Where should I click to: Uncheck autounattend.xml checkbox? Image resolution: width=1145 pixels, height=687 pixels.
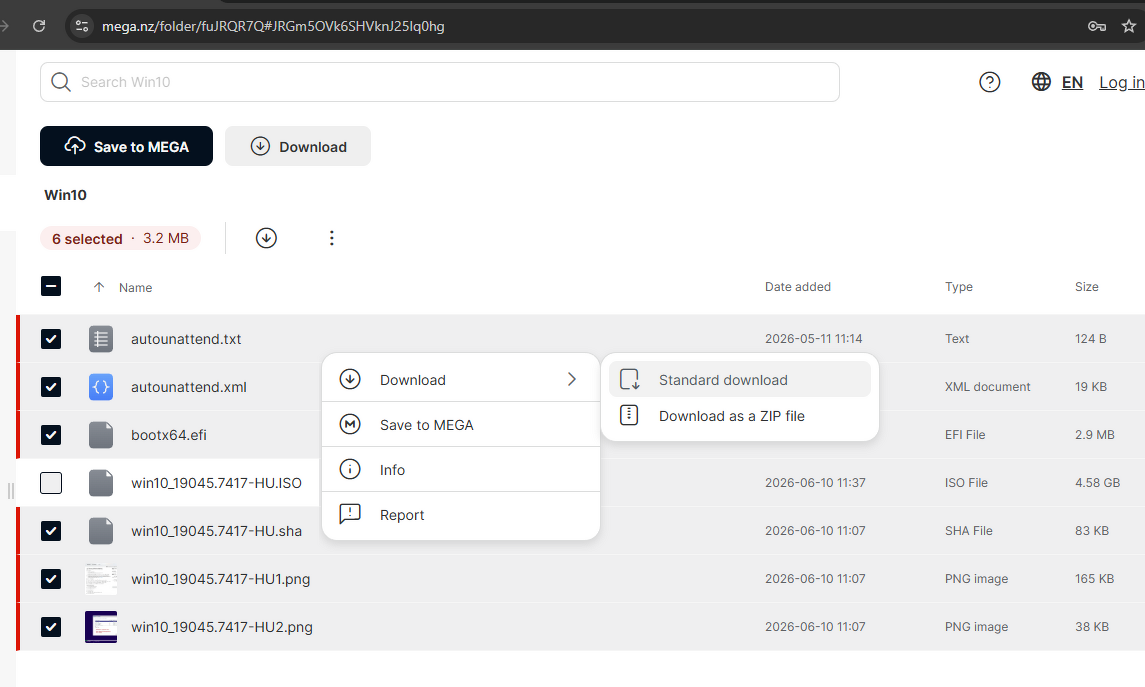(51, 387)
